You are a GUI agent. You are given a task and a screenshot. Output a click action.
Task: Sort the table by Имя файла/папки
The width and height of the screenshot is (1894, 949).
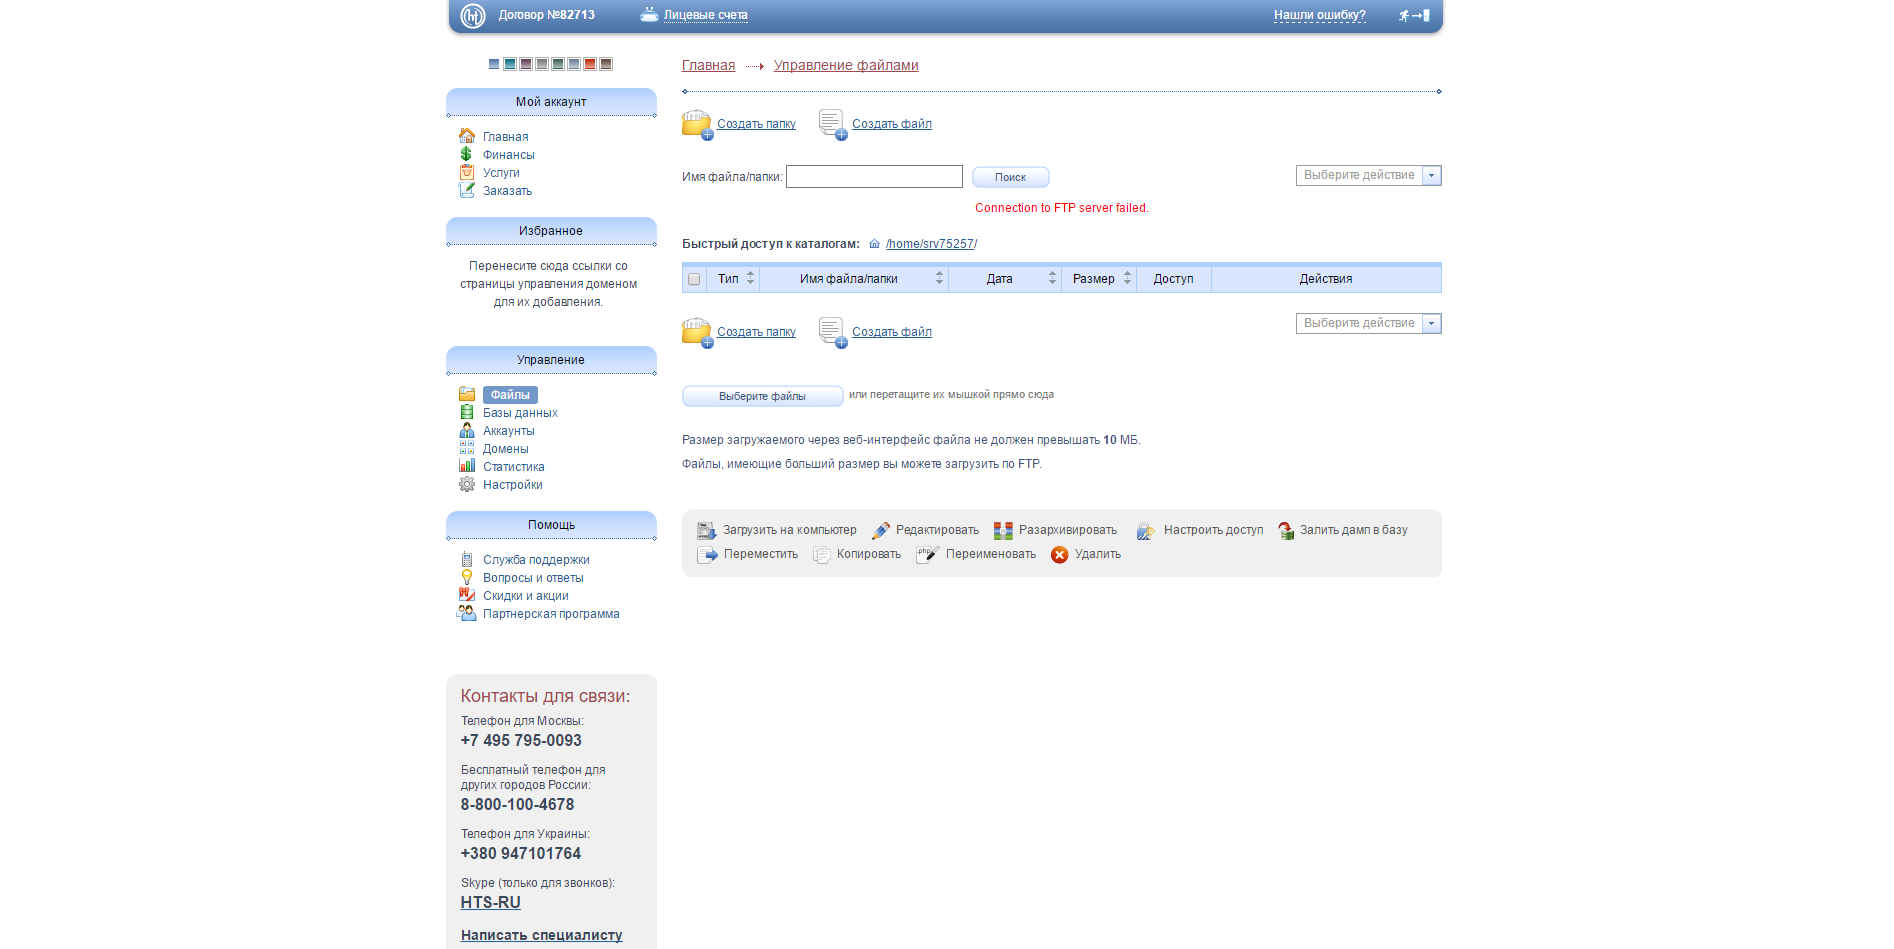(x=854, y=279)
